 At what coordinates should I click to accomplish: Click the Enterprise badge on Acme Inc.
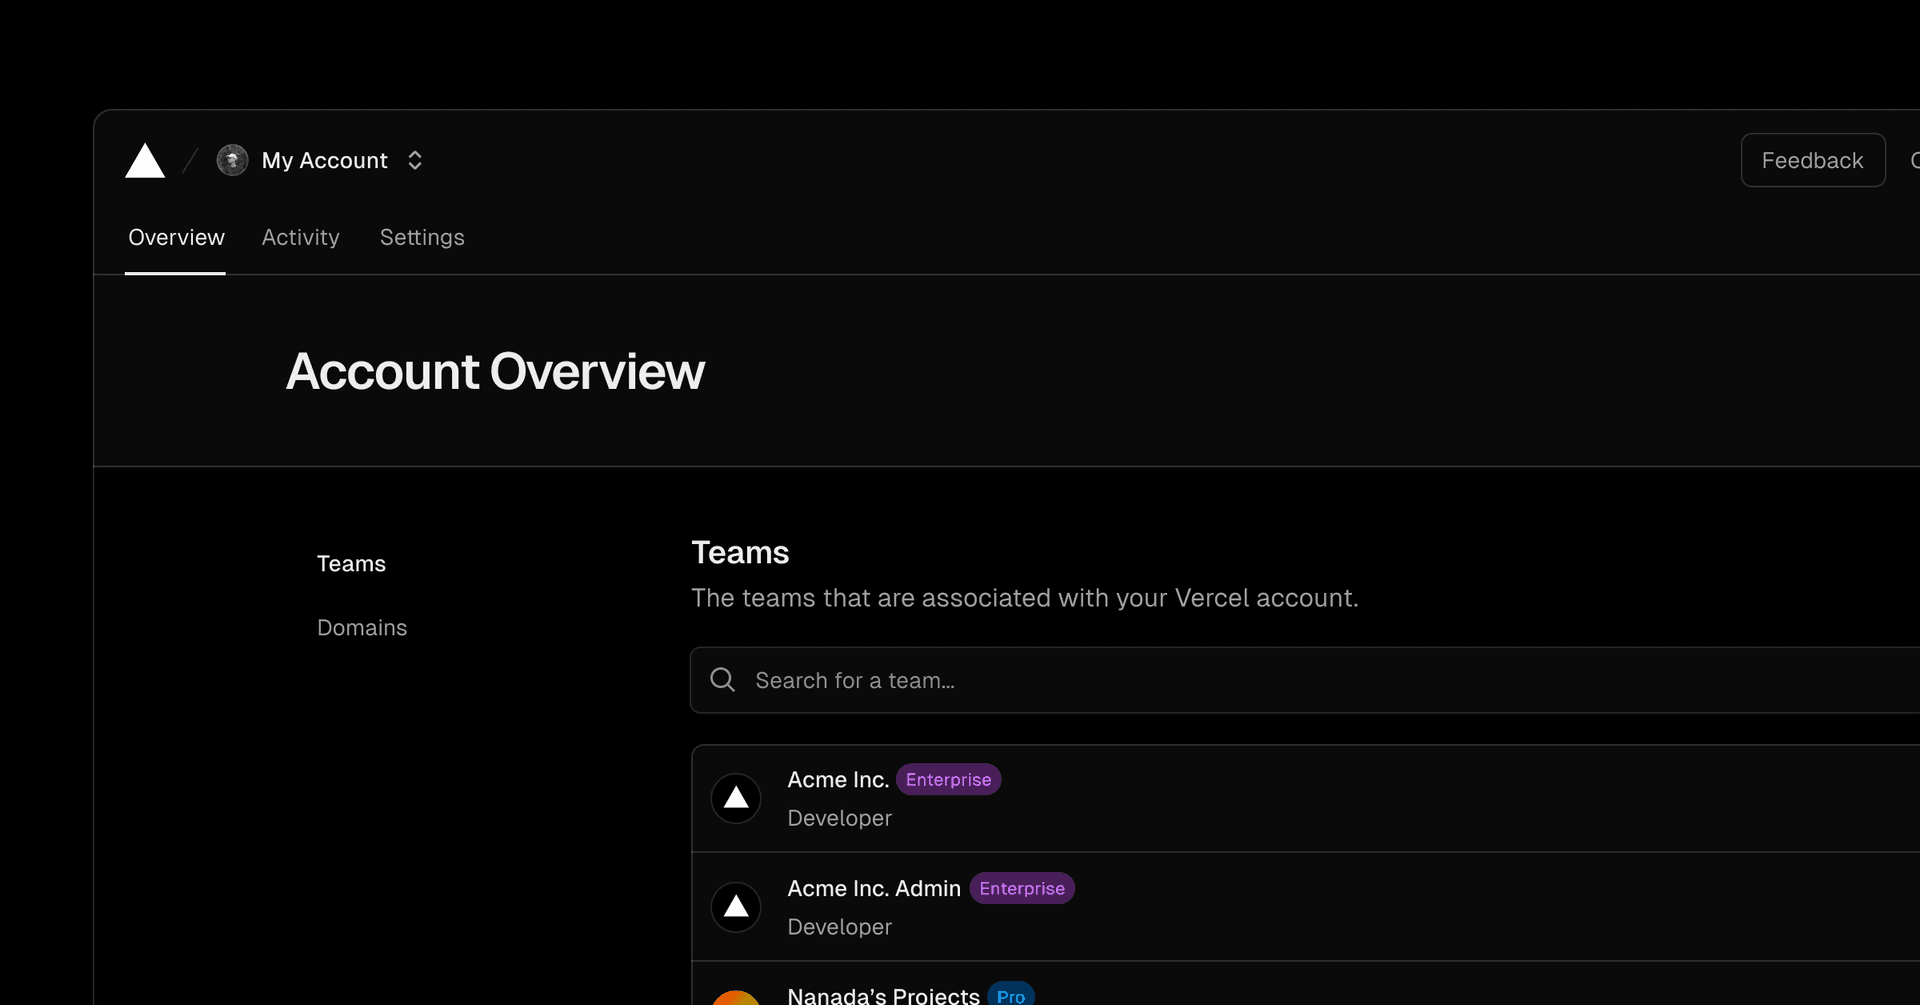click(948, 780)
